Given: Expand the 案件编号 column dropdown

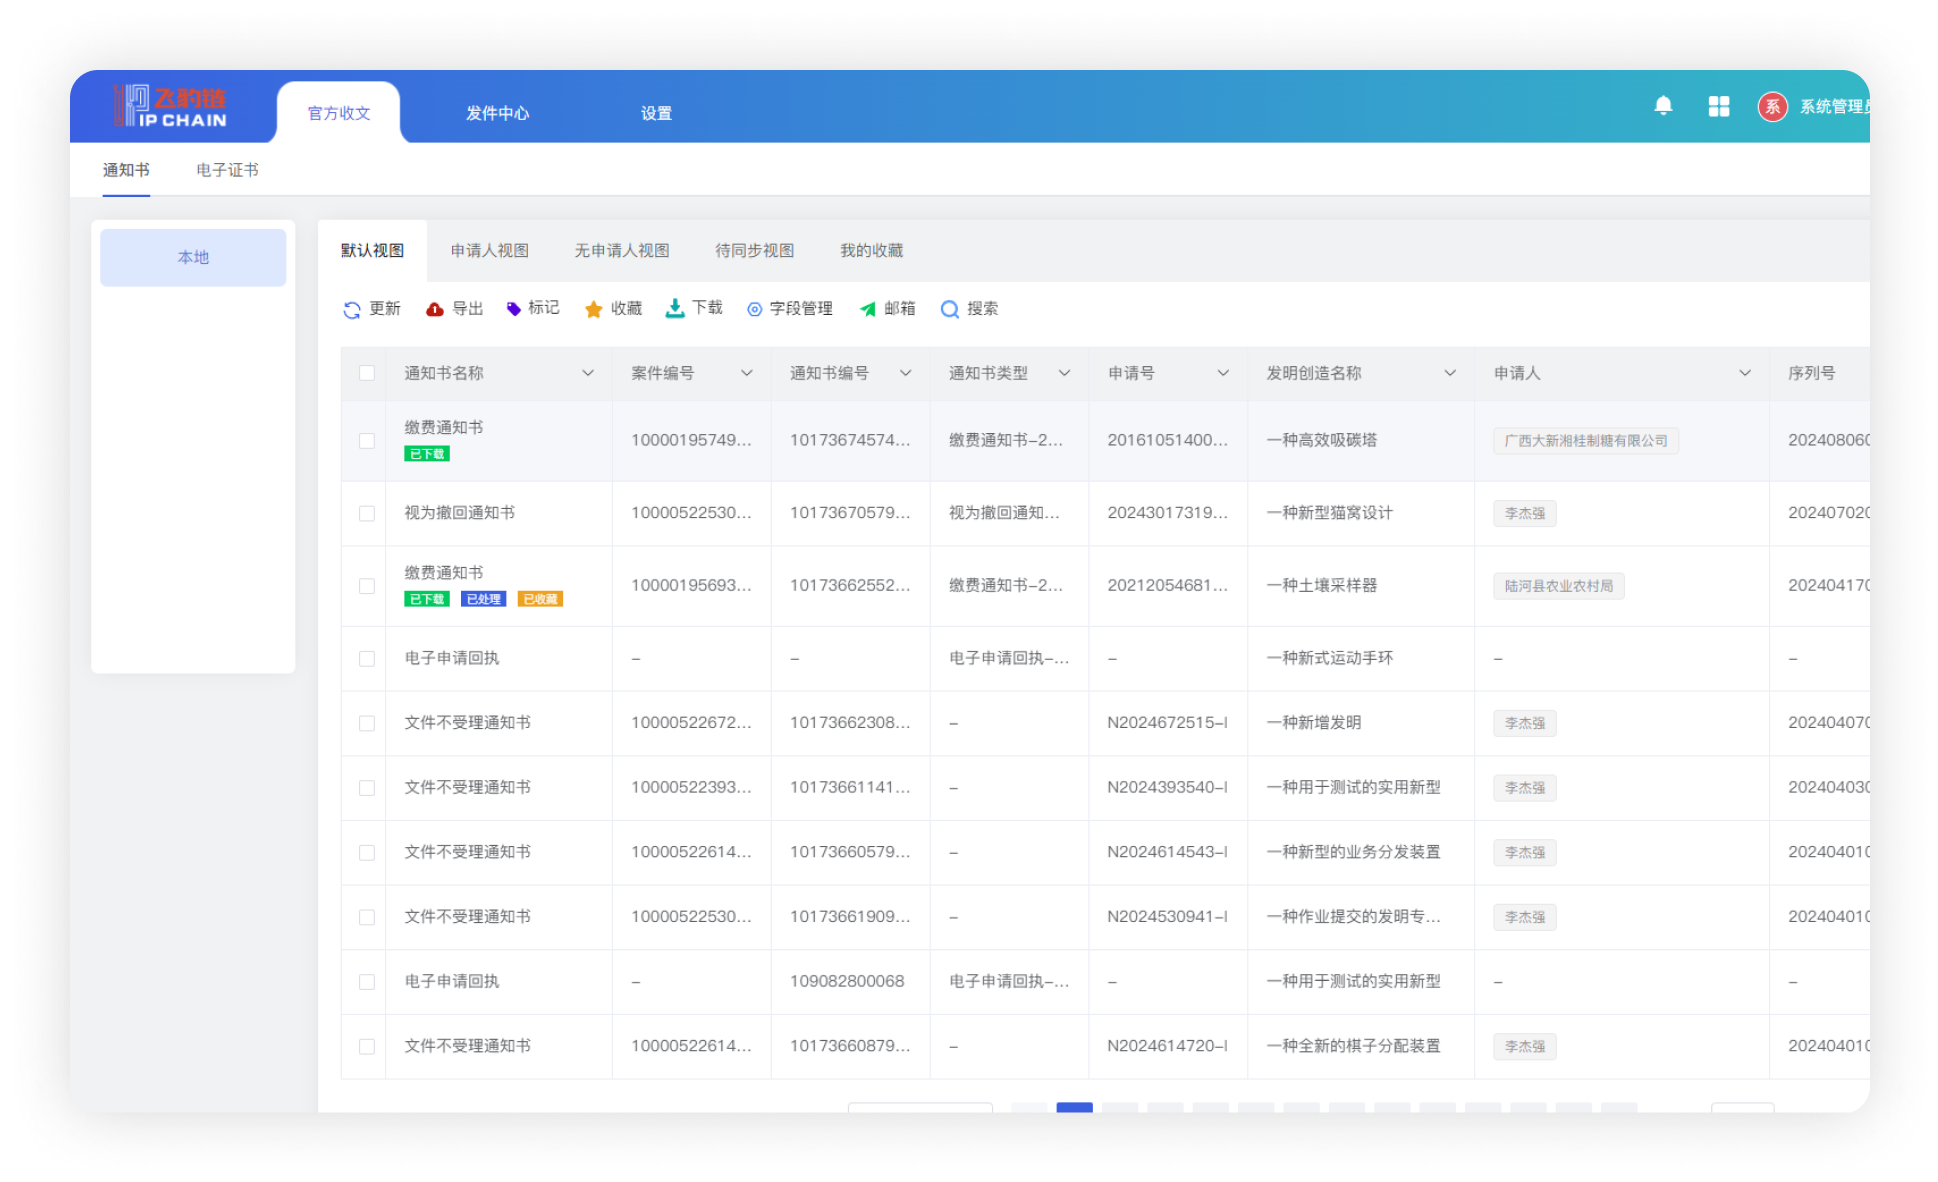Looking at the screenshot, I should tap(747, 373).
